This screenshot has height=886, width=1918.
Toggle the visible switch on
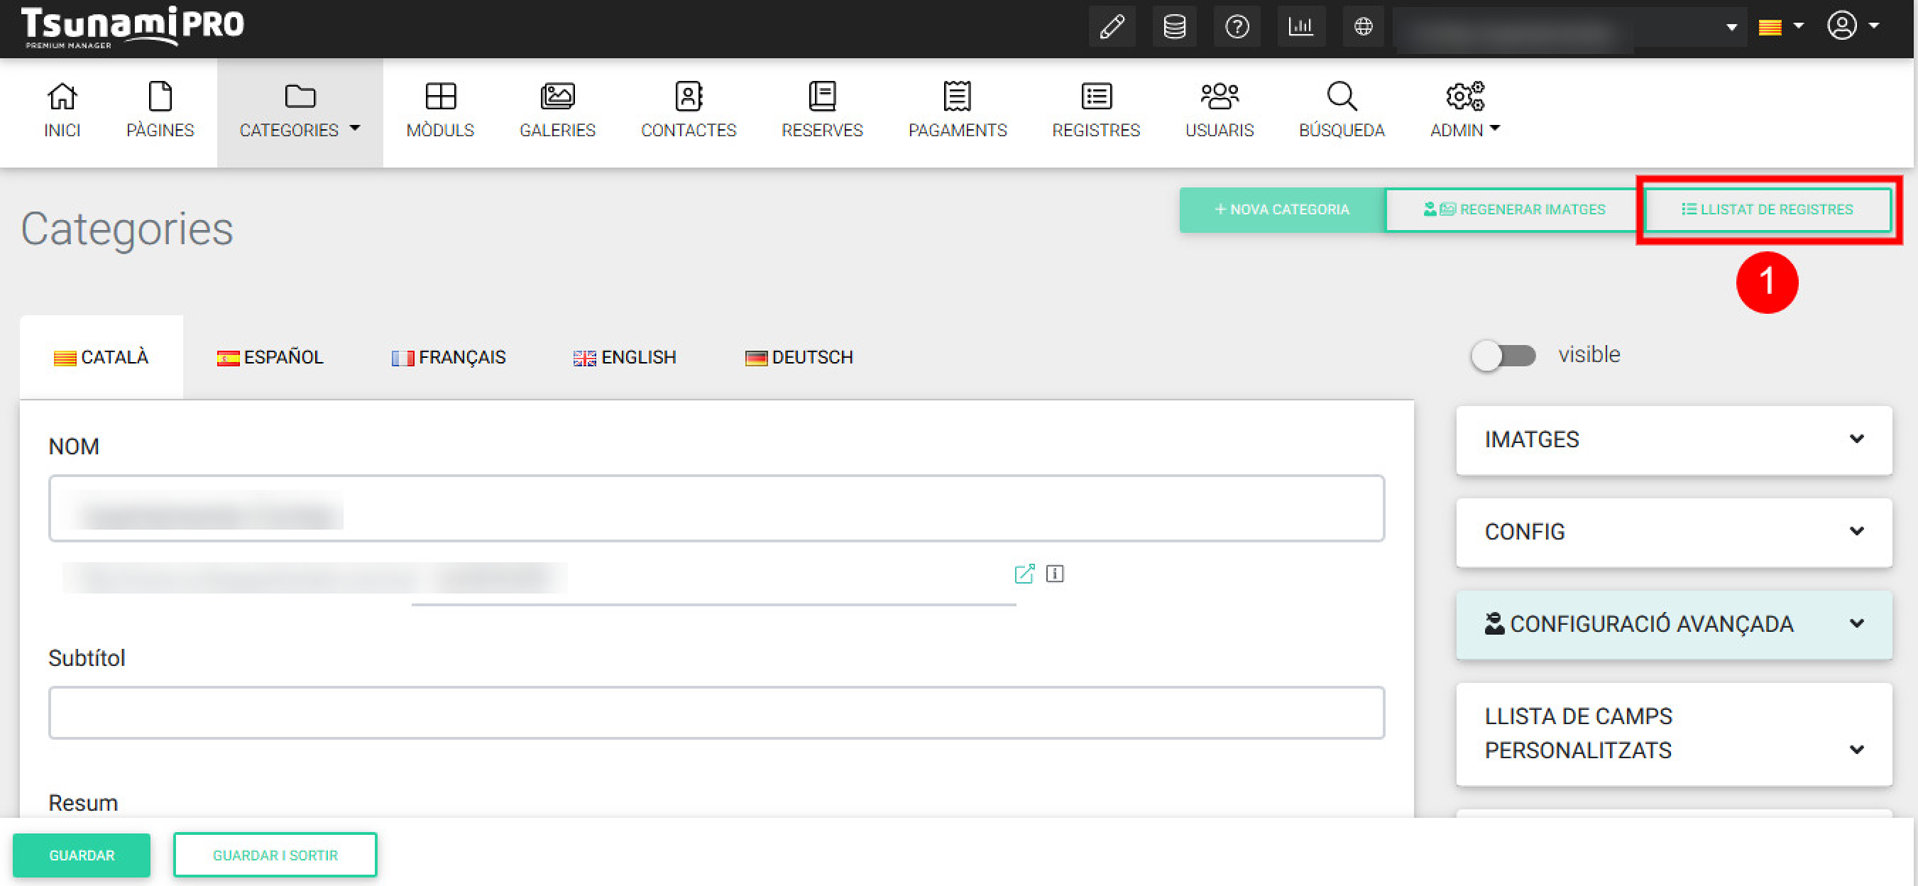click(1503, 356)
